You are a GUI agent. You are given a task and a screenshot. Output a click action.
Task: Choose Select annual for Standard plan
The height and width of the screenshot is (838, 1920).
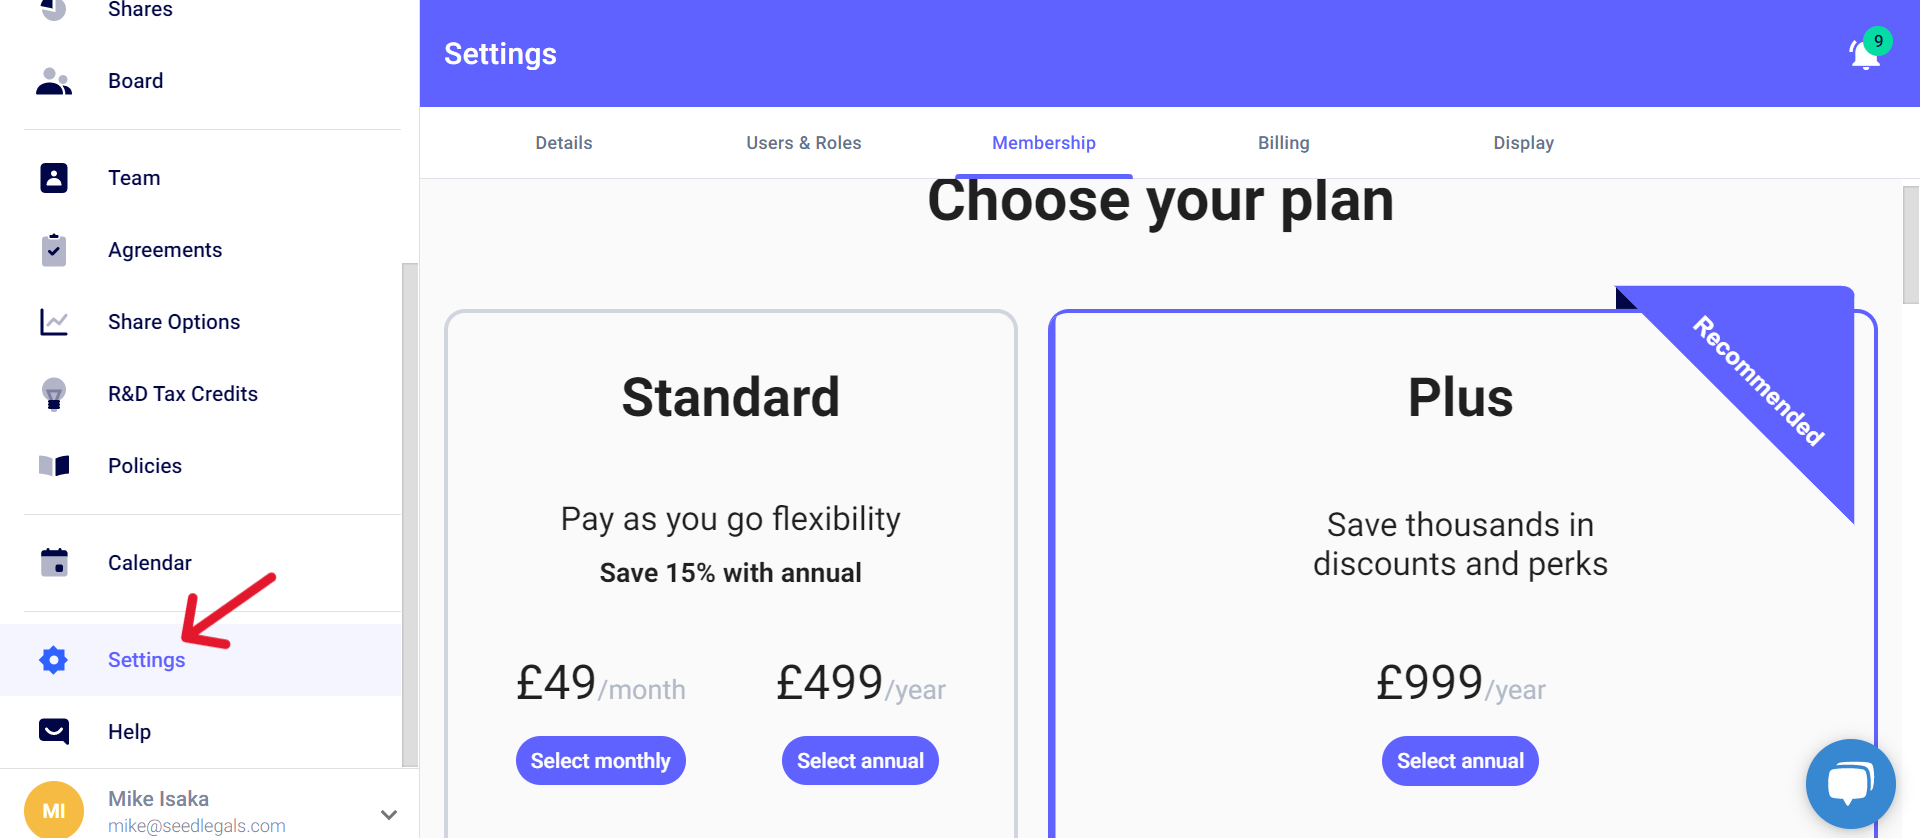[x=860, y=761]
